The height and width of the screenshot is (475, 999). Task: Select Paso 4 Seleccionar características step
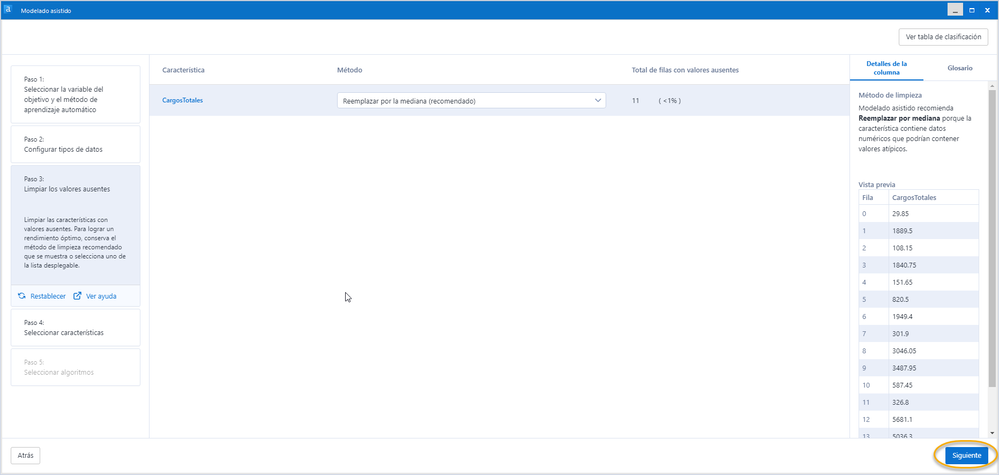[x=75, y=327]
